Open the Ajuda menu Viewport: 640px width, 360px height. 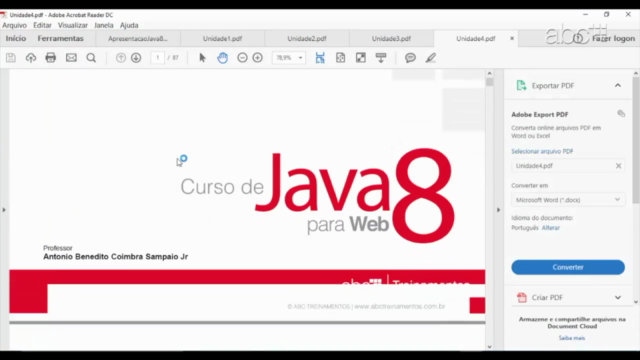click(129, 25)
